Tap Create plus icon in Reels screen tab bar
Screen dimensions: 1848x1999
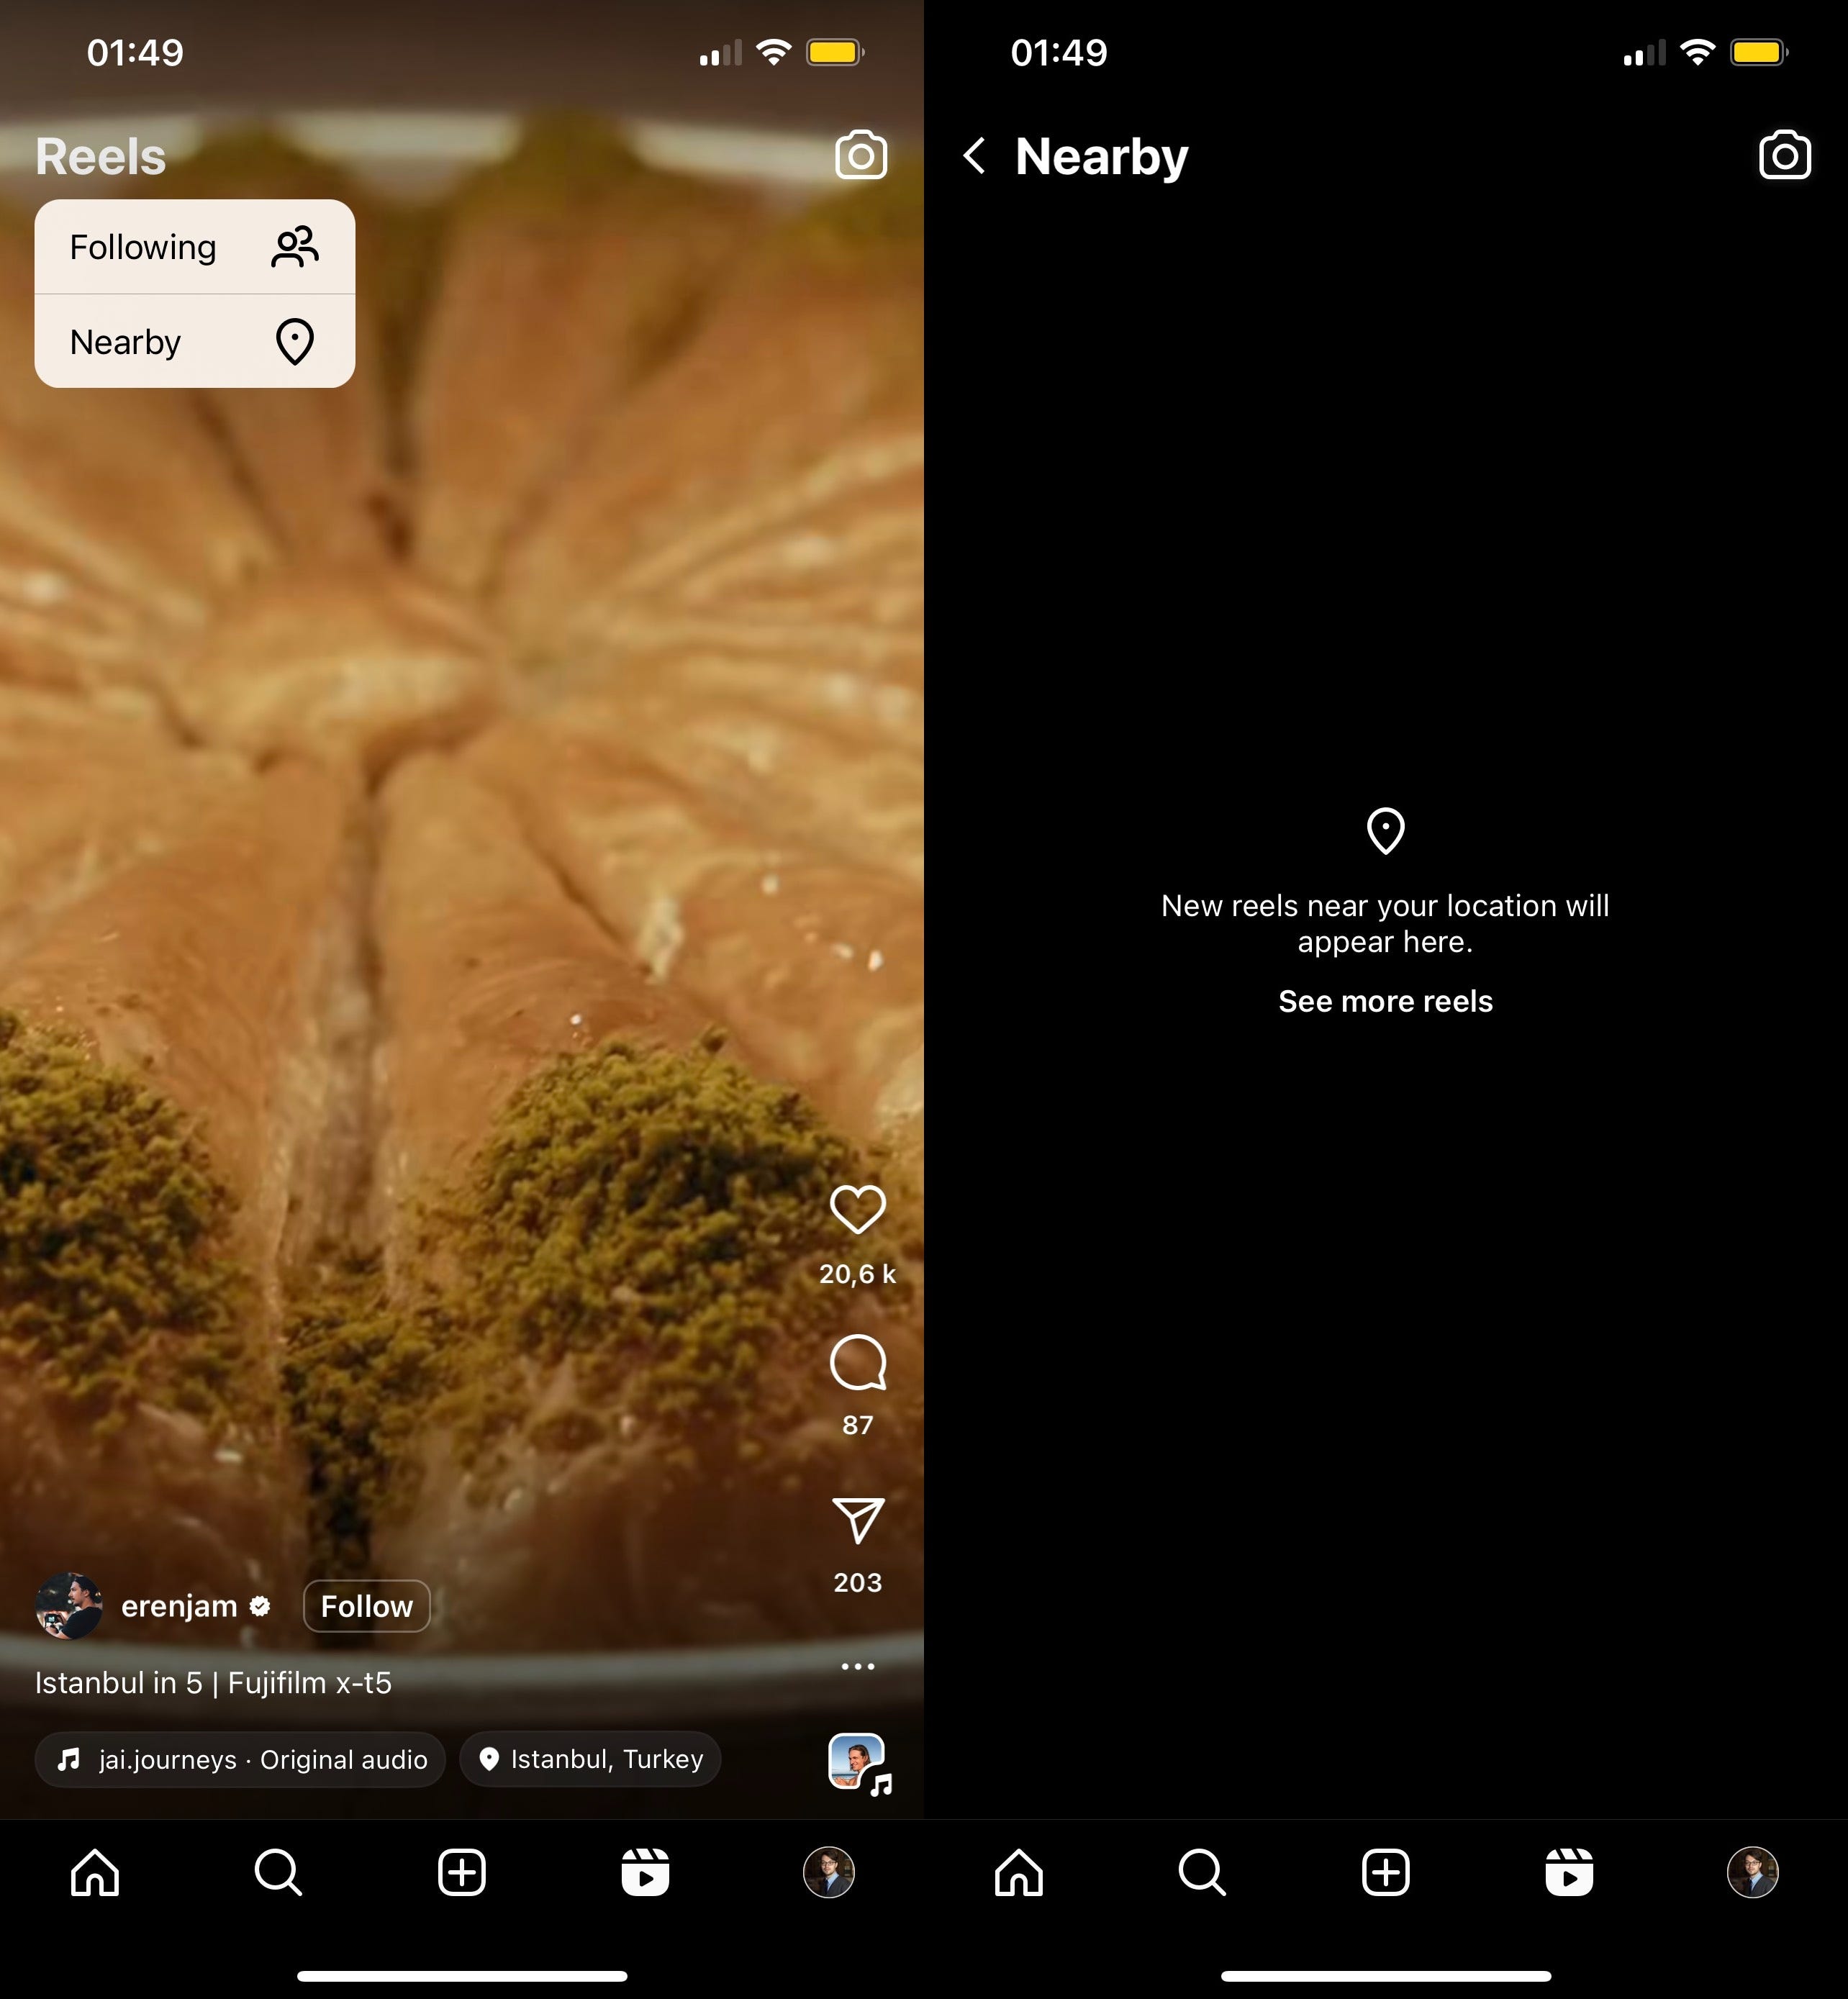pos(462,1872)
